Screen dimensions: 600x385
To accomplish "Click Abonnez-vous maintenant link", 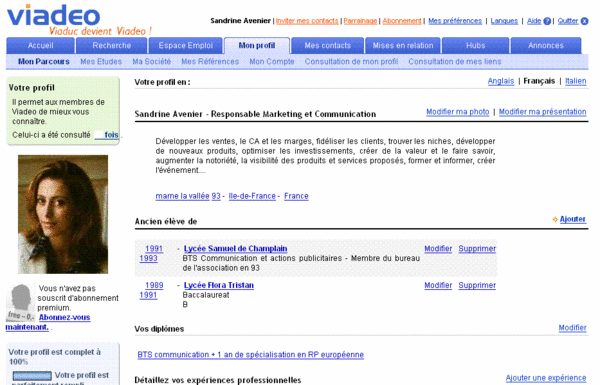I will pyautogui.click(x=48, y=322).
